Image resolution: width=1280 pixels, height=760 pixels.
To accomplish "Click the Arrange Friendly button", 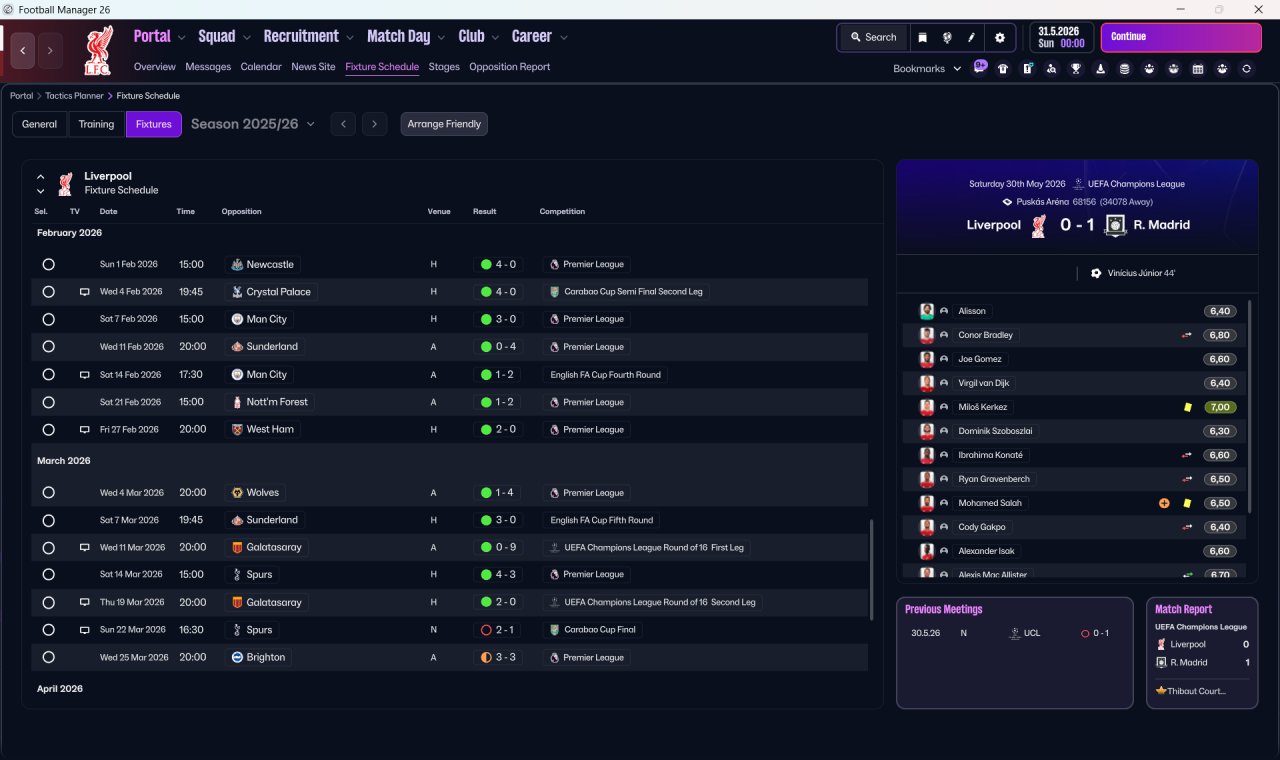I will click(x=444, y=124).
